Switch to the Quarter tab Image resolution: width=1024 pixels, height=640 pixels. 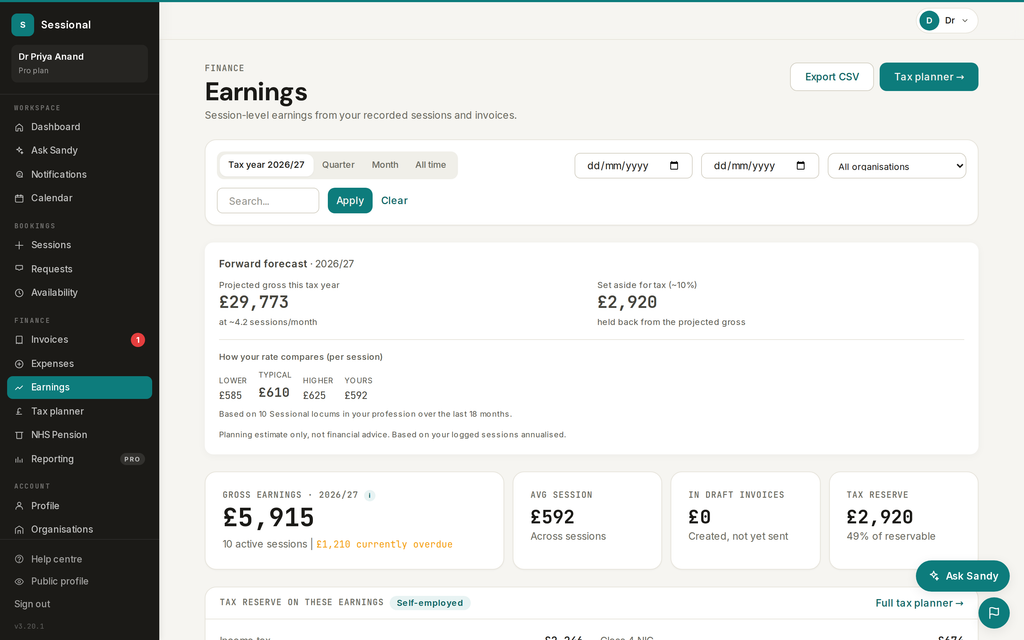click(x=338, y=165)
